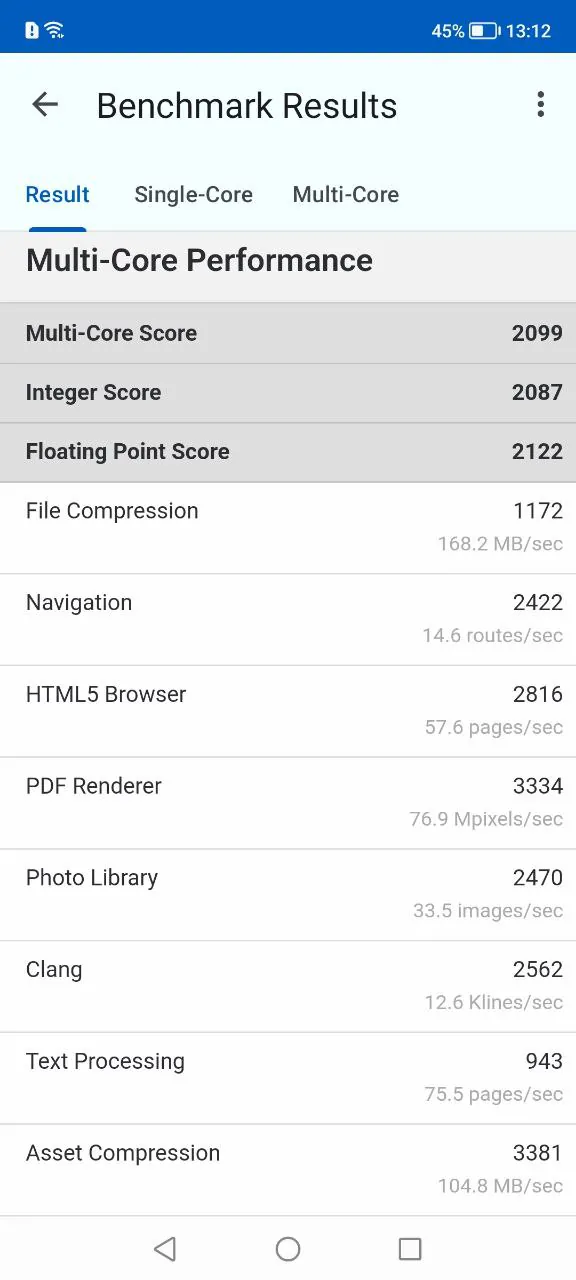Open the three-dot overflow menu

[x=540, y=104]
